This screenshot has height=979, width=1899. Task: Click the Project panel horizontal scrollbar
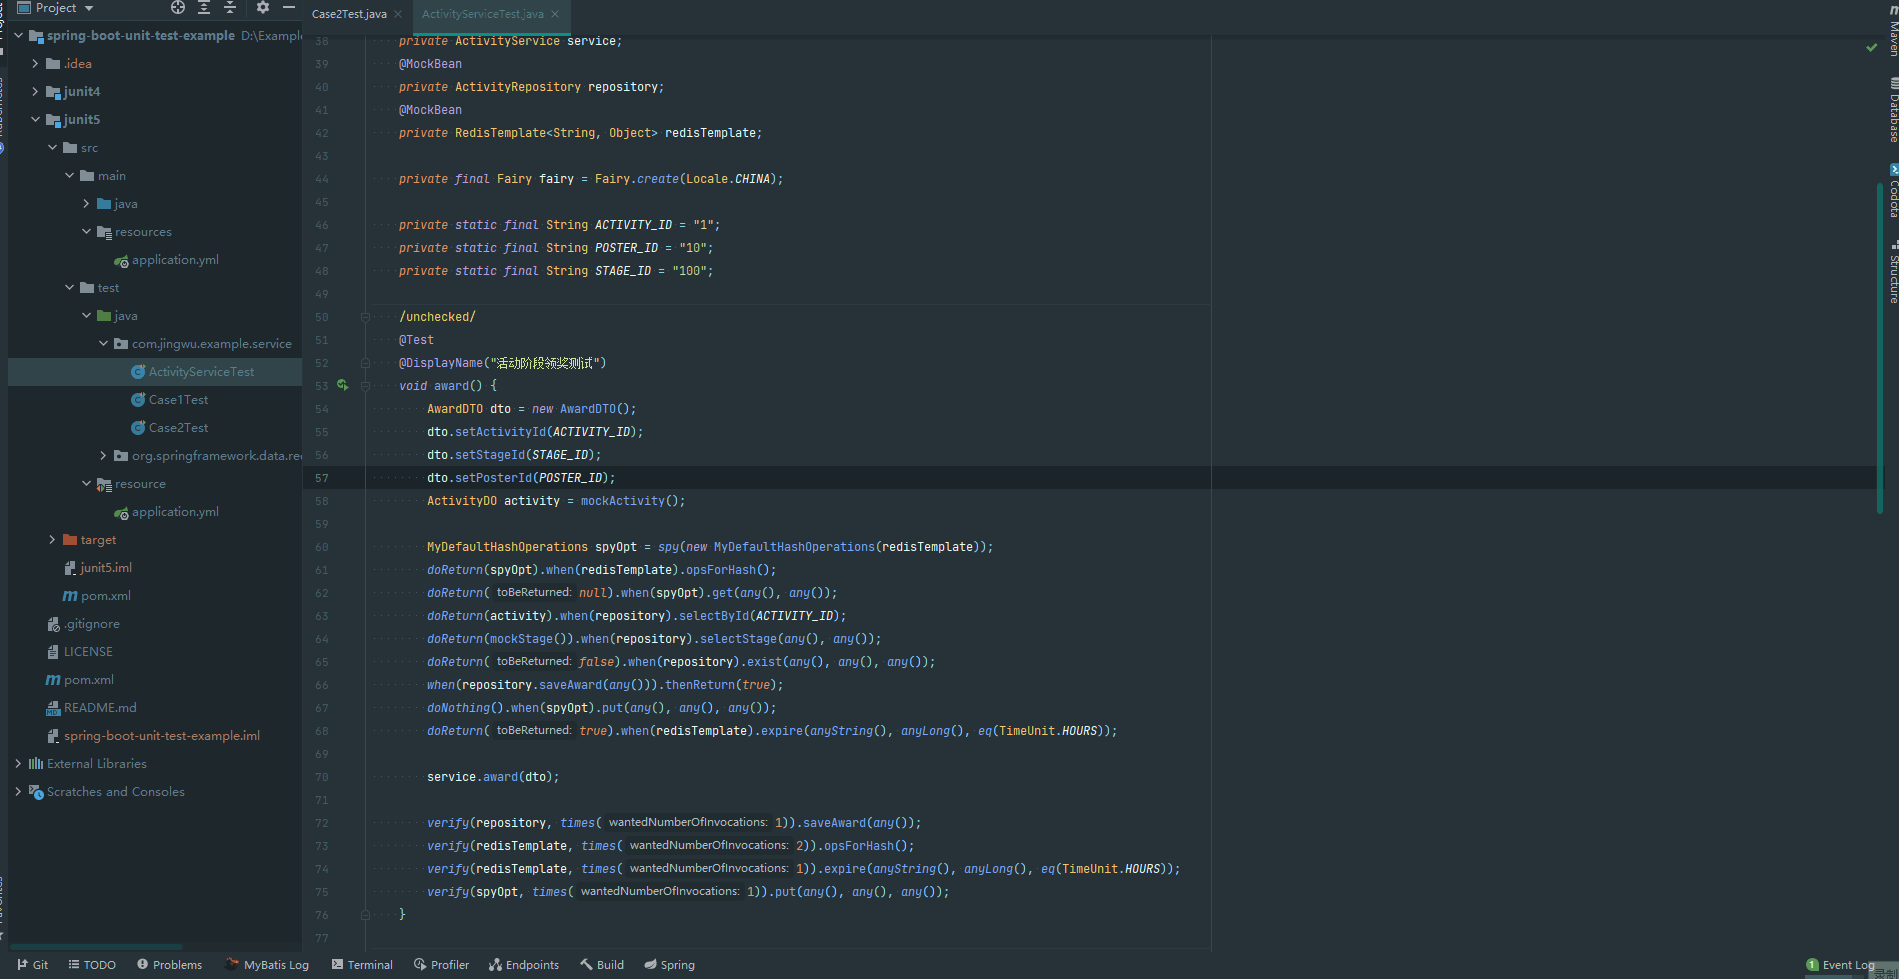pyautogui.click(x=96, y=946)
